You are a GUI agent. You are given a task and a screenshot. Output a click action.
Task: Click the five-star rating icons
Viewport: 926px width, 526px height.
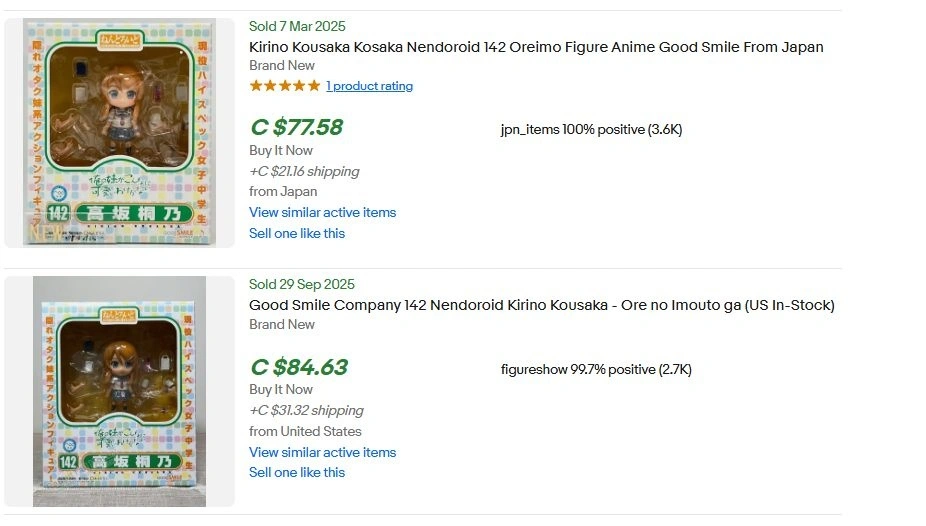point(285,86)
